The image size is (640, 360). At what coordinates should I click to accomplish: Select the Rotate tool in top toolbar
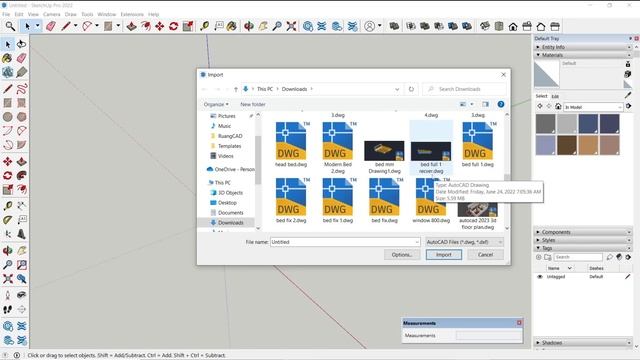tap(173, 27)
